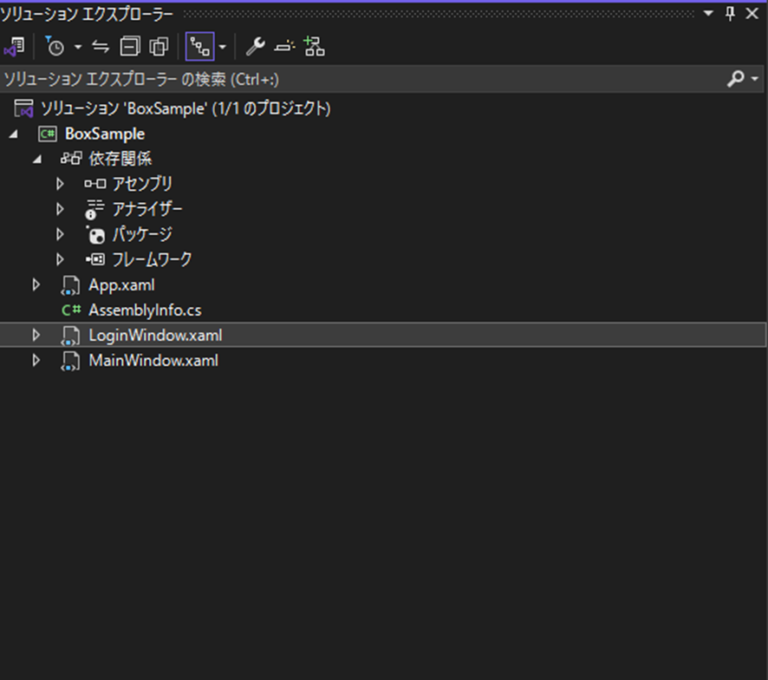Select the LoginWindow.xaml file
The width and height of the screenshot is (768, 680).
[x=155, y=335]
